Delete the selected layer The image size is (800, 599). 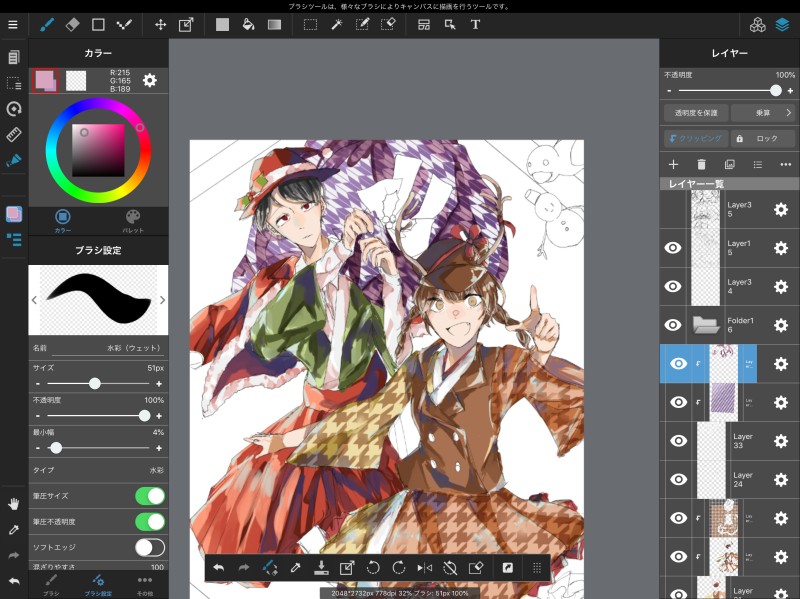click(x=702, y=164)
